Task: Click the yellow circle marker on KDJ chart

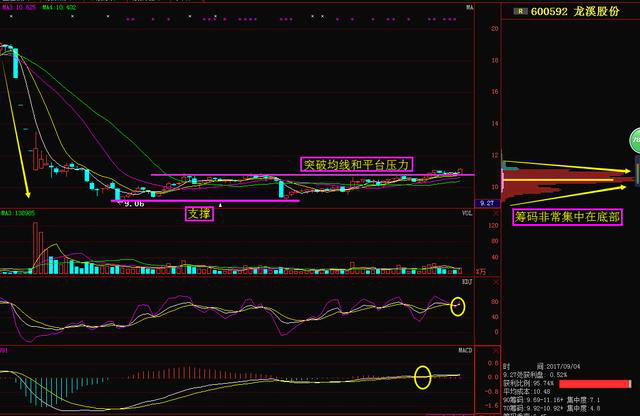Action: pyautogui.click(x=458, y=306)
